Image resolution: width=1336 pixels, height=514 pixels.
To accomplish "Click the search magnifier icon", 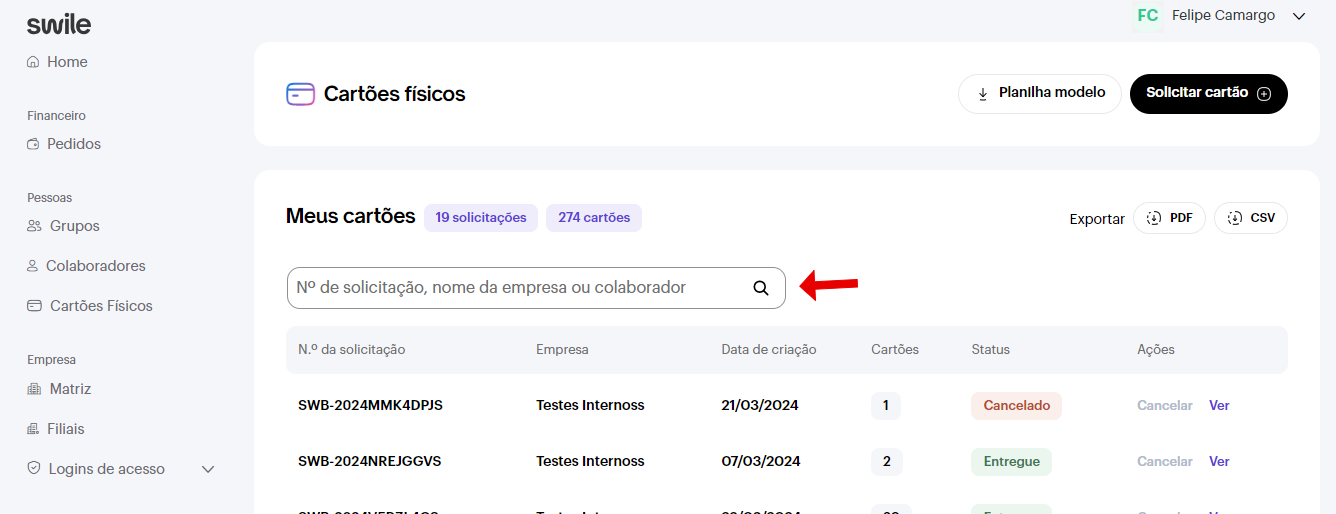I will (761, 288).
